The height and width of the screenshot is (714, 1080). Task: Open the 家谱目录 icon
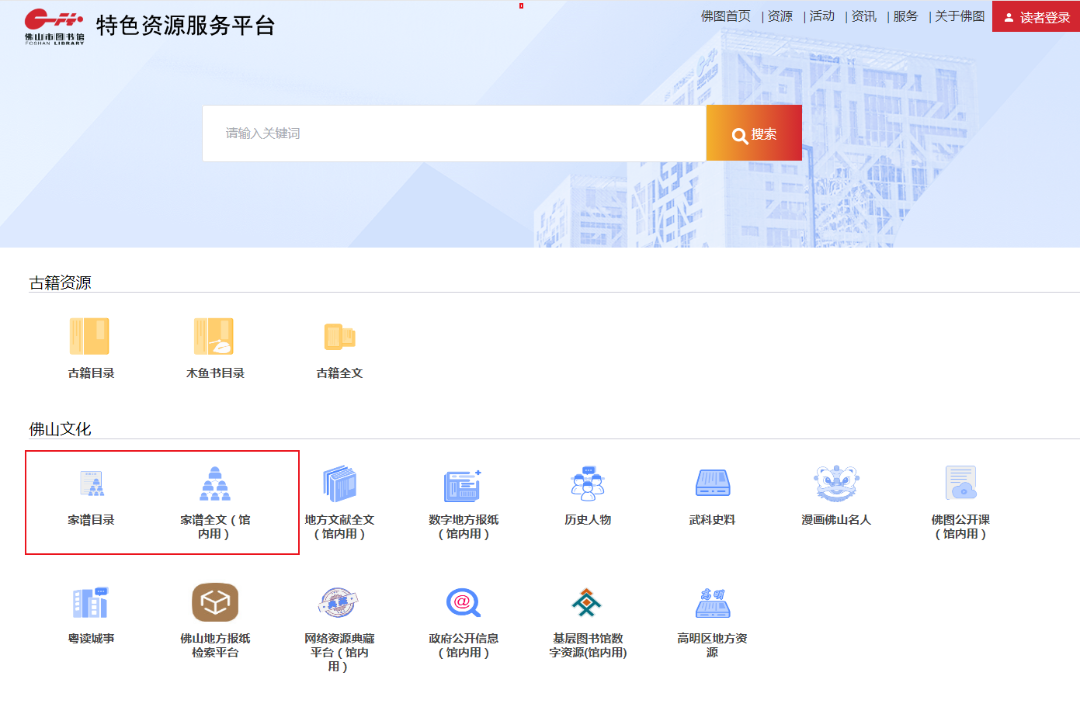pos(91,483)
